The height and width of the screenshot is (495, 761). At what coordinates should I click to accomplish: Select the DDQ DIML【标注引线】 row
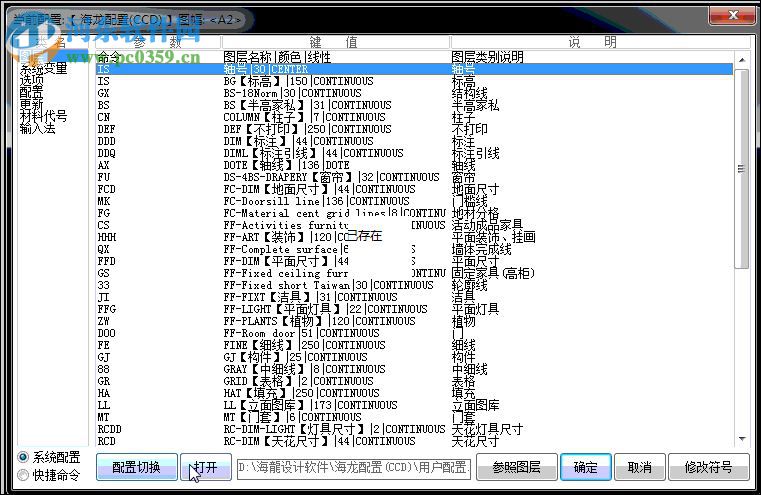[414, 153]
